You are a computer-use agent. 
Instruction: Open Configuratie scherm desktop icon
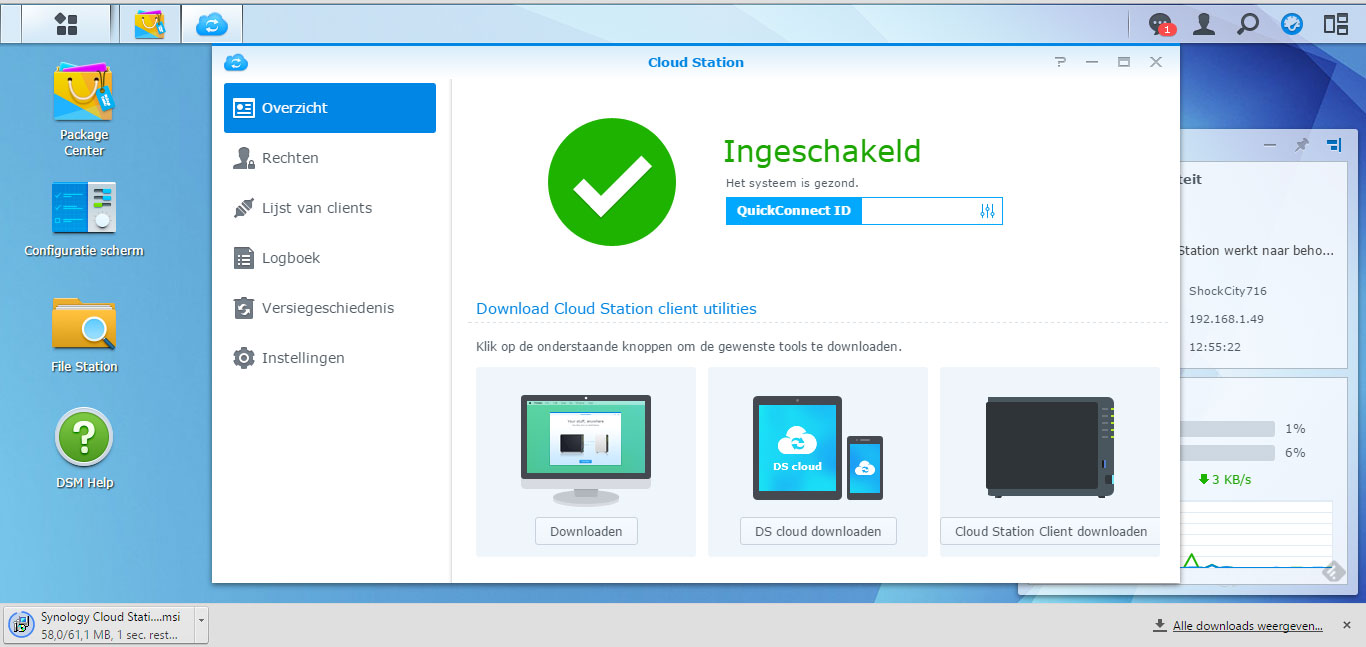84,219
